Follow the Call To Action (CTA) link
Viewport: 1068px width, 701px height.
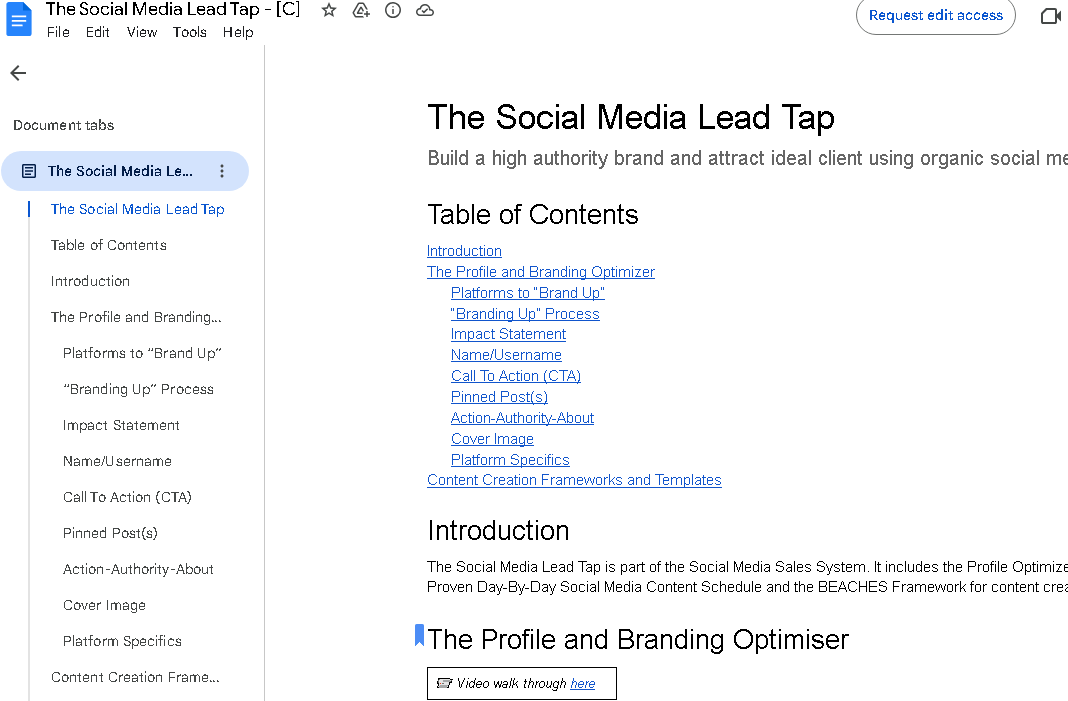point(516,376)
